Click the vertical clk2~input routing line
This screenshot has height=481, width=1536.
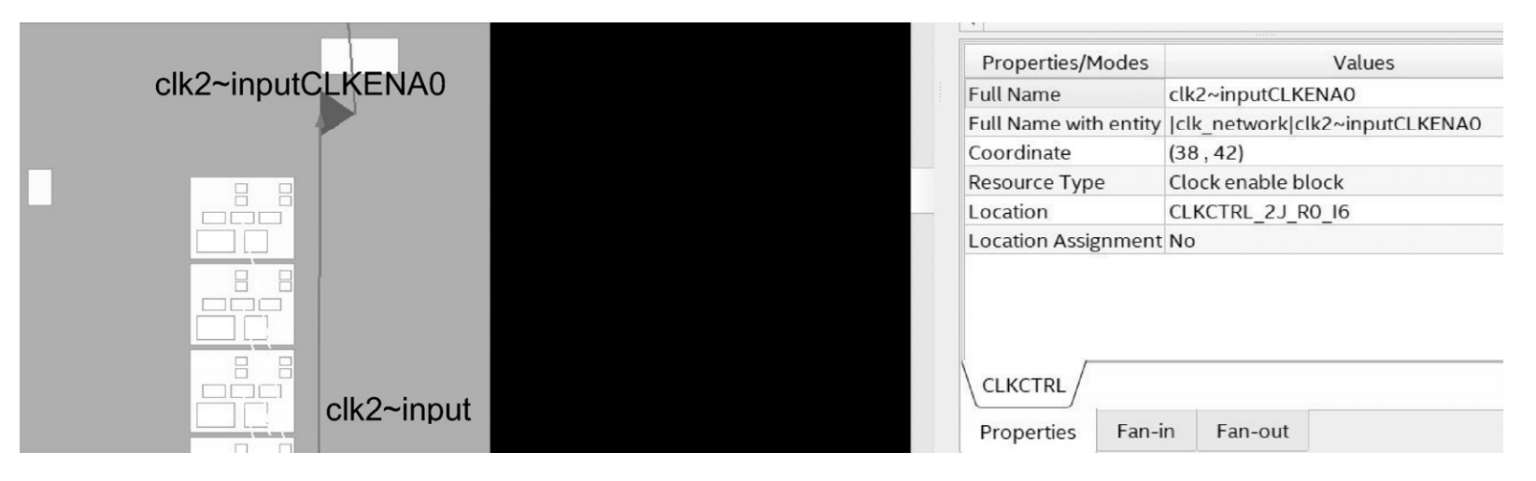coord(319,290)
